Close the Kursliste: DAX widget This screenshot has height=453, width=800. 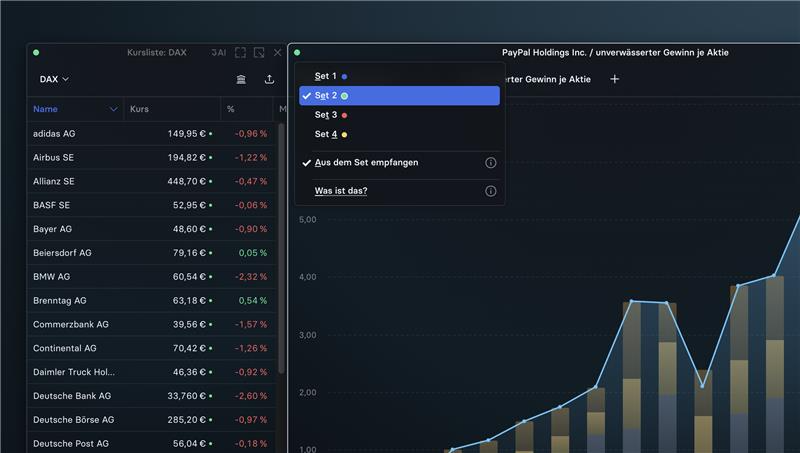(278, 53)
